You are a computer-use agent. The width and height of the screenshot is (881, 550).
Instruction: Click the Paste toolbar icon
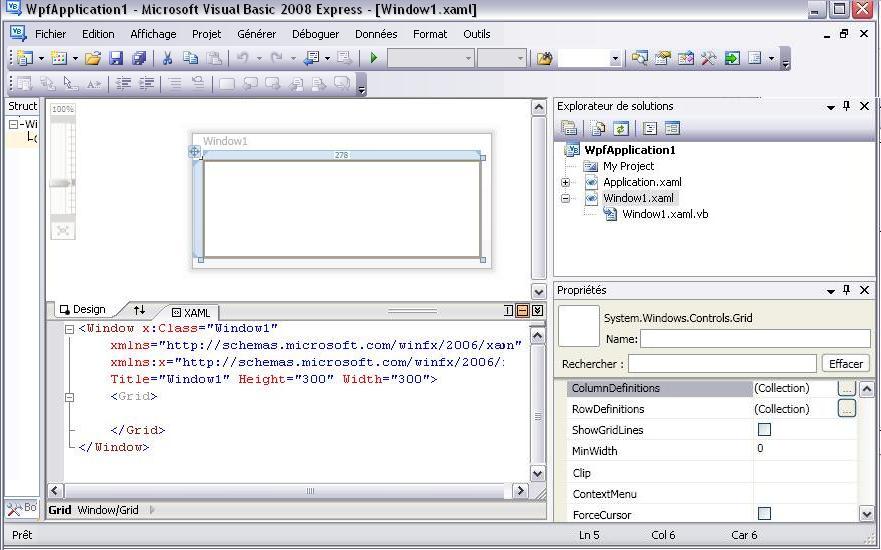coord(214,58)
